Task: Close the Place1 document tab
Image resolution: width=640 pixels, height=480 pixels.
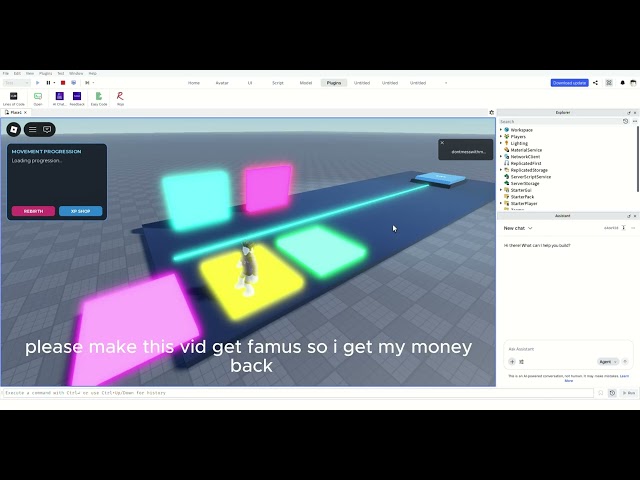Action: pyautogui.click(x=25, y=113)
